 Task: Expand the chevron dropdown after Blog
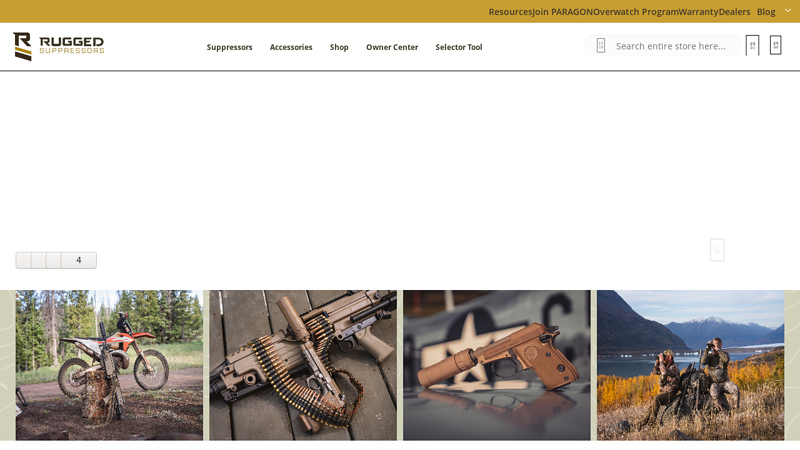pyautogui.click(x=788, y=11)
